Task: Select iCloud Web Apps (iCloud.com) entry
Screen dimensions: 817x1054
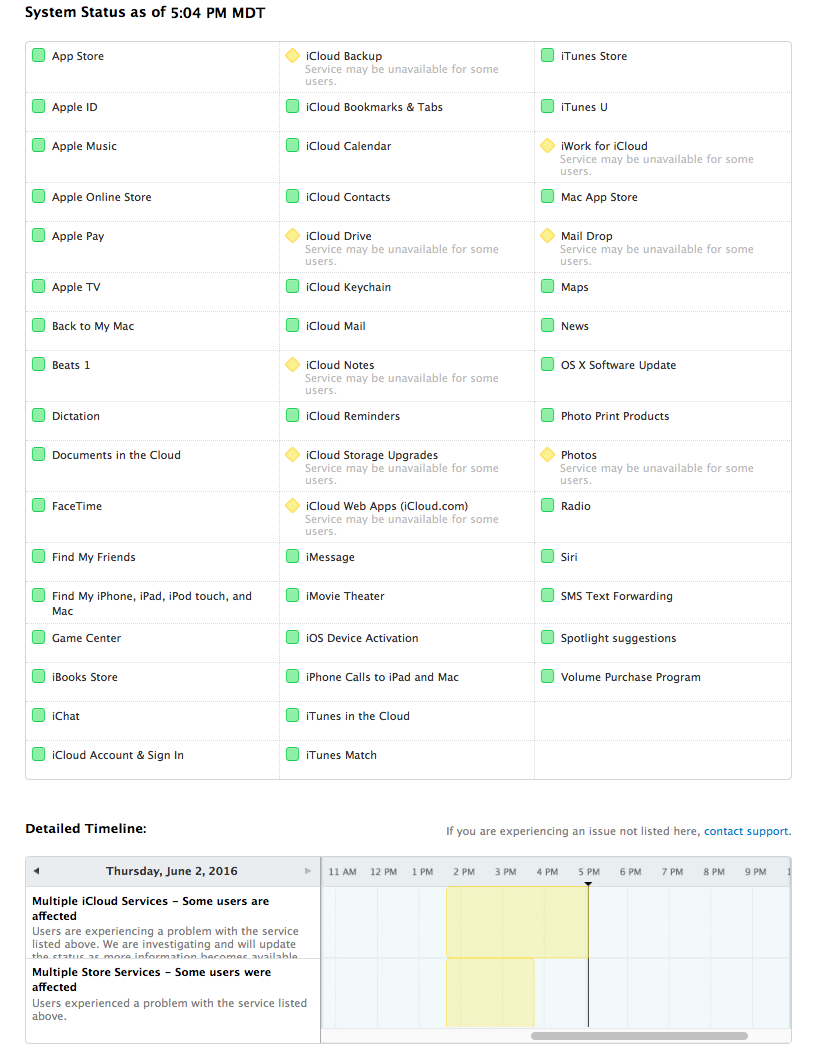Action: 386,506
